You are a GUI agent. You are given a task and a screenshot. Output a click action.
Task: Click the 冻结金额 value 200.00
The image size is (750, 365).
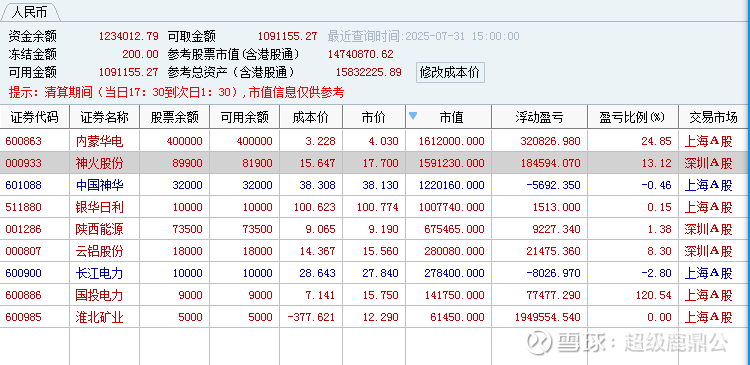tap(140, 55)
